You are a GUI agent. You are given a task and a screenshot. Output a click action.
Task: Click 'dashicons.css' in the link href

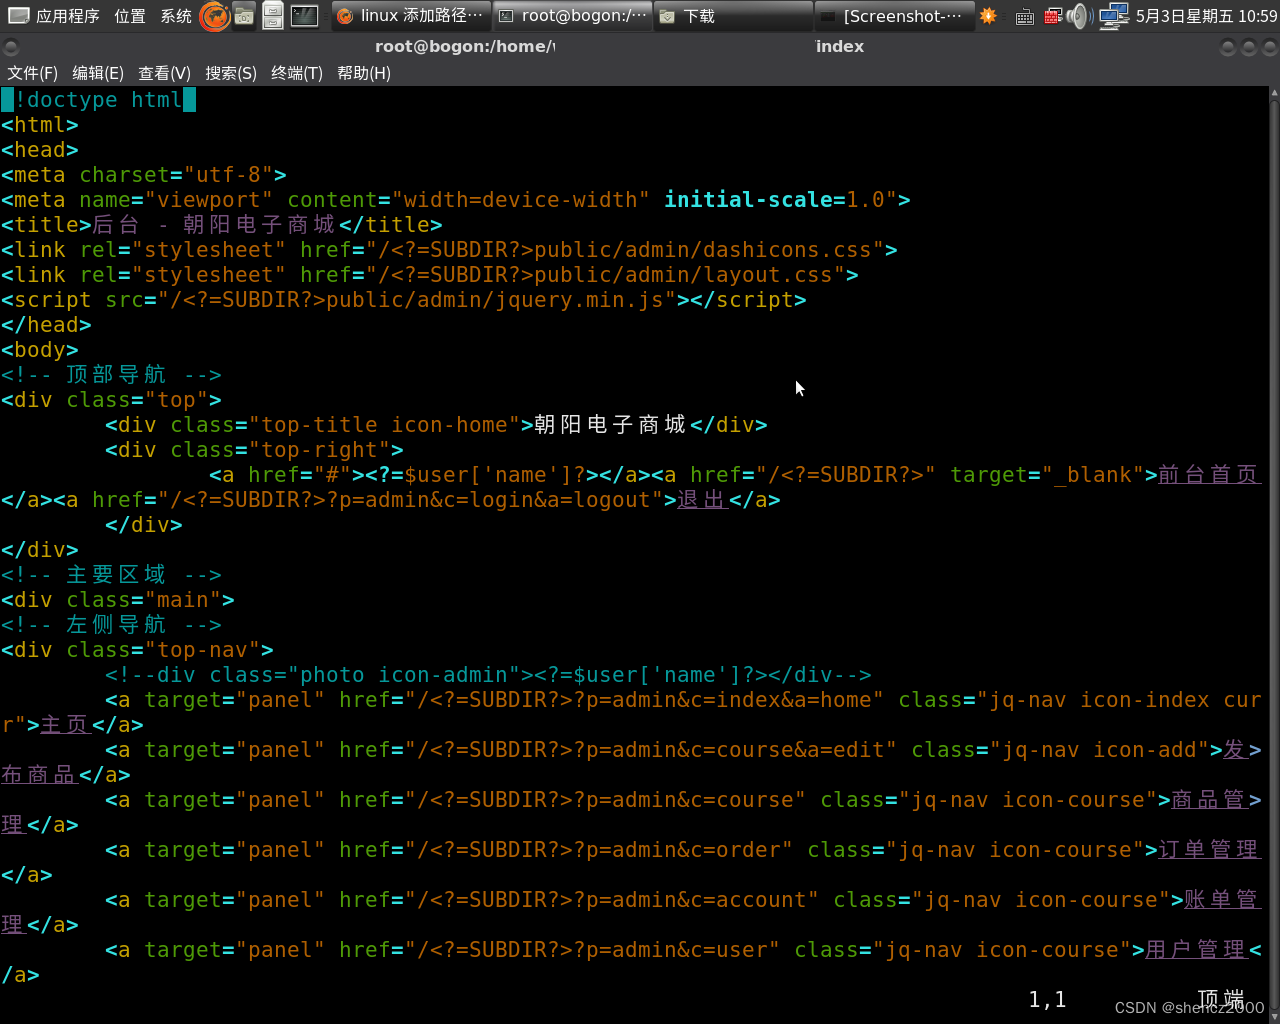pyautogui.click(x=788, y=250)
